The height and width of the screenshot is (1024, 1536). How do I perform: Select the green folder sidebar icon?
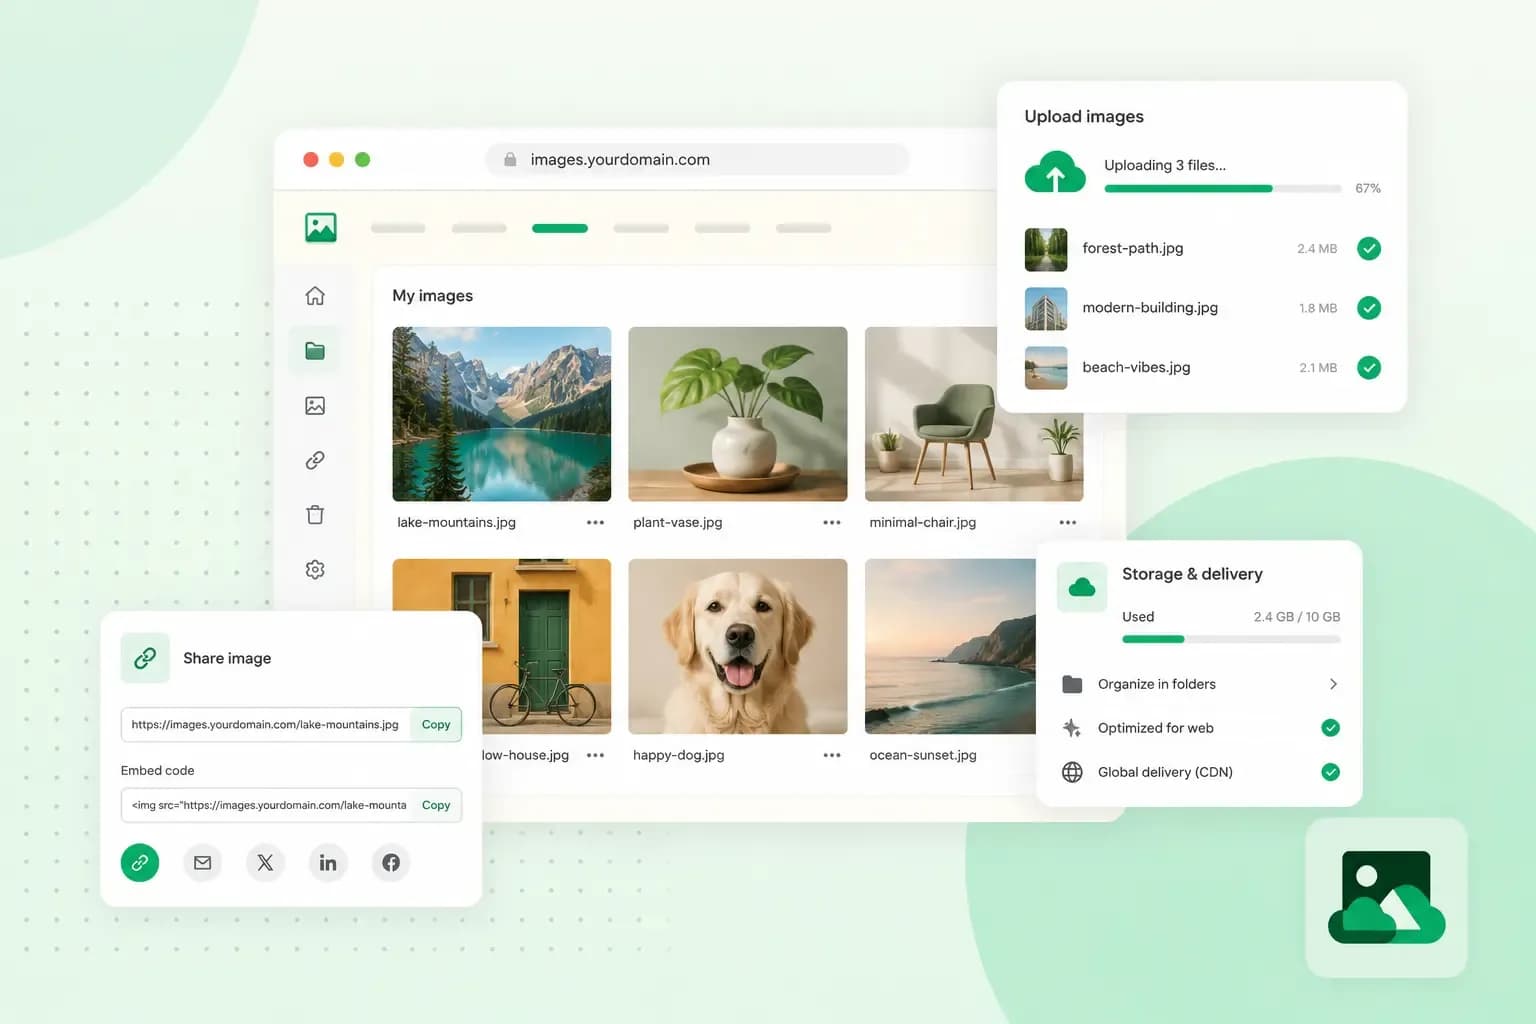315,351
